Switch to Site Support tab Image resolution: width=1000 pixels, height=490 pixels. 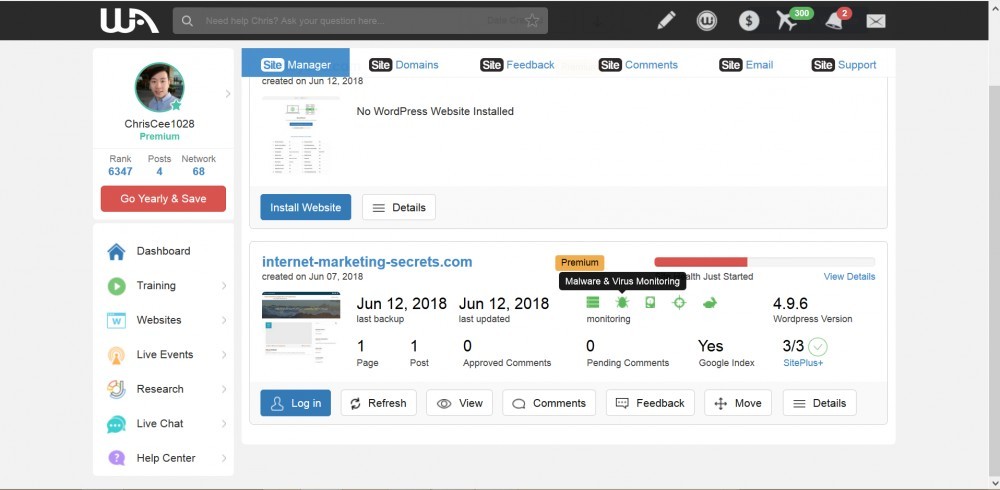(x=844, y=64)
